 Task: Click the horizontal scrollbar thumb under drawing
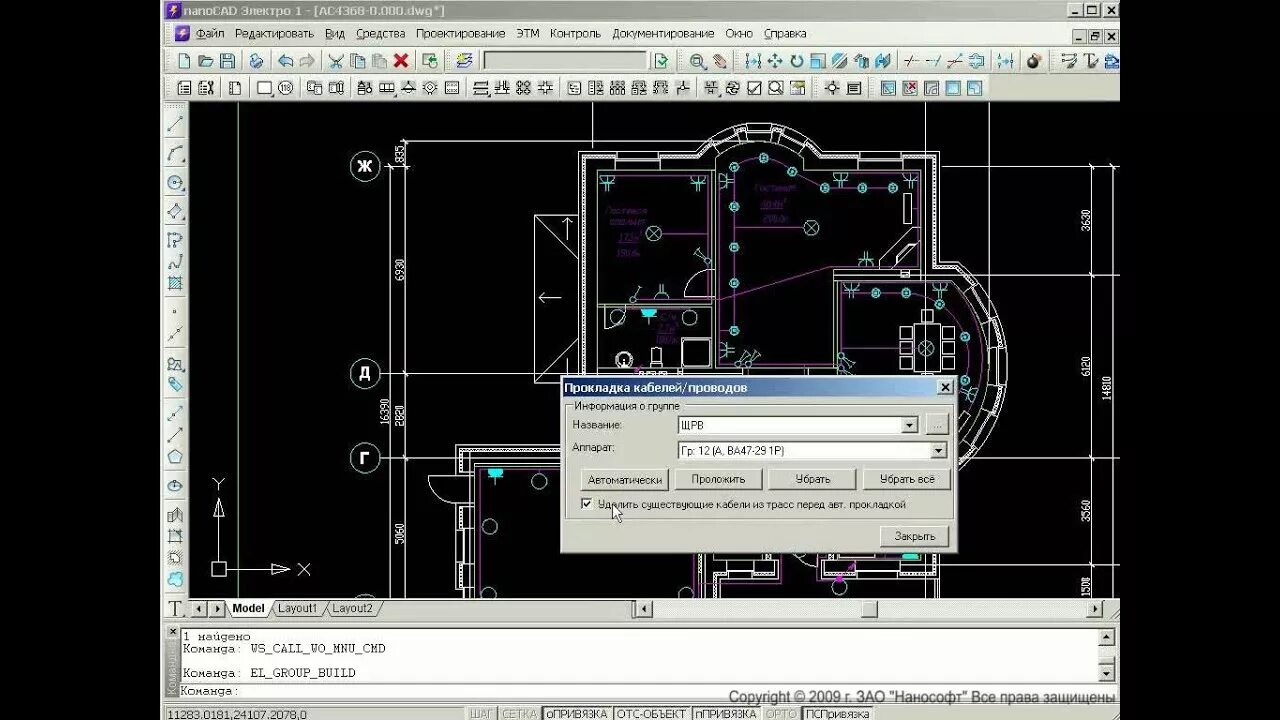869,608
